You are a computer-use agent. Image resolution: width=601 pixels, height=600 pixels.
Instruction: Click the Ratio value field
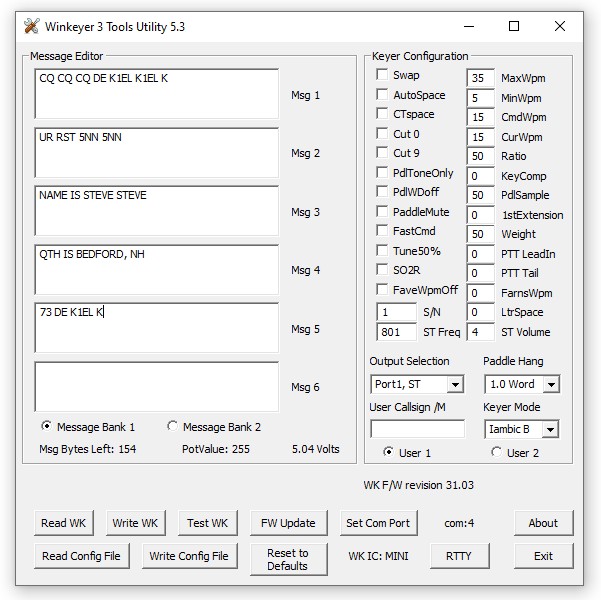(x=481, y=156)
